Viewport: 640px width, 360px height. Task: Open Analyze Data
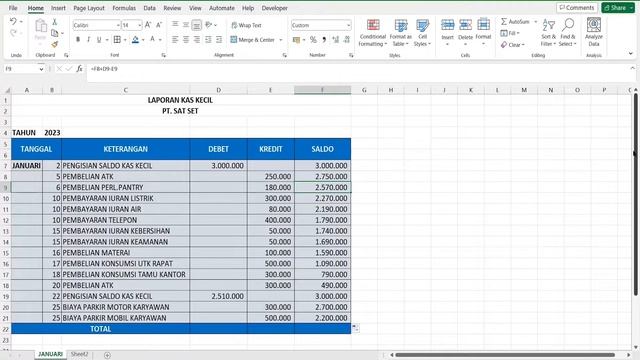(x=593, y=32)
